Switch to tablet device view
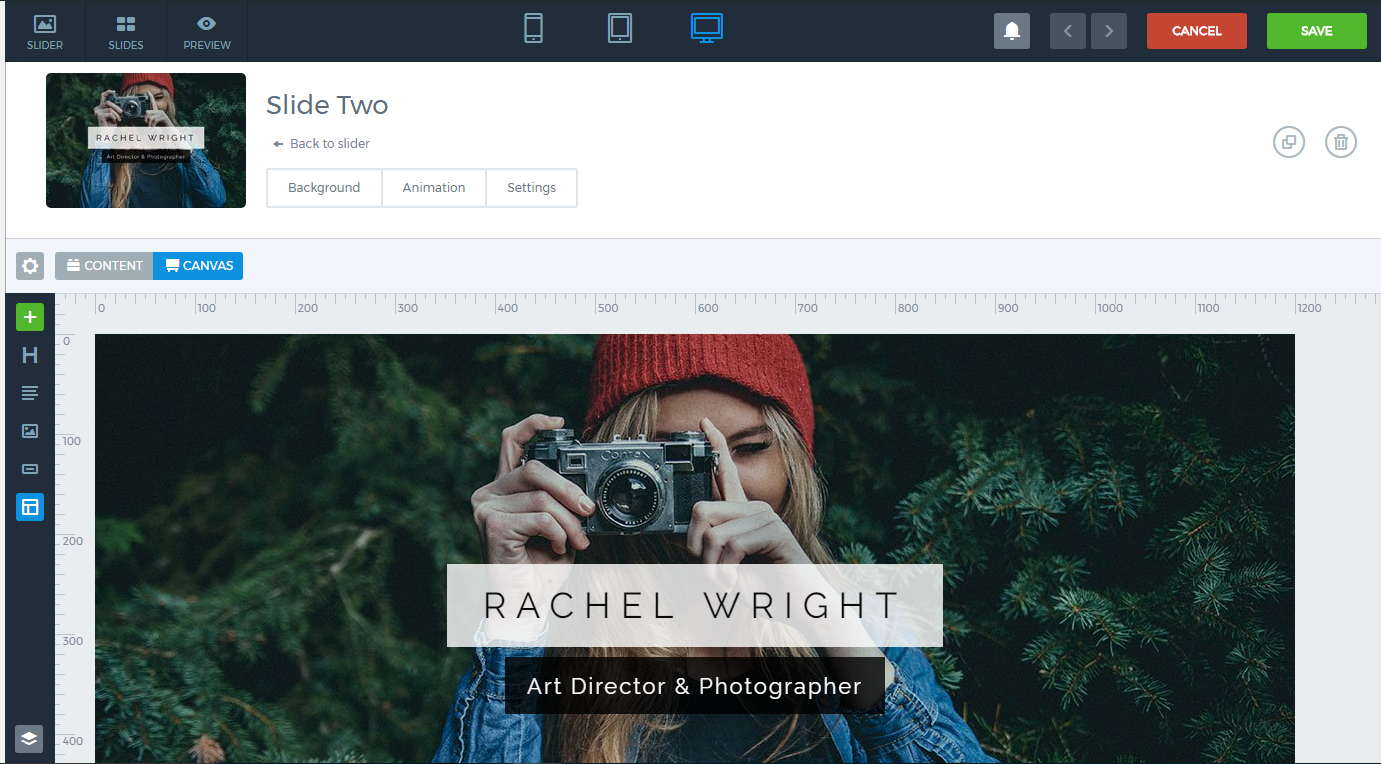Viewport: 1381px width, 764px height. 620,29
